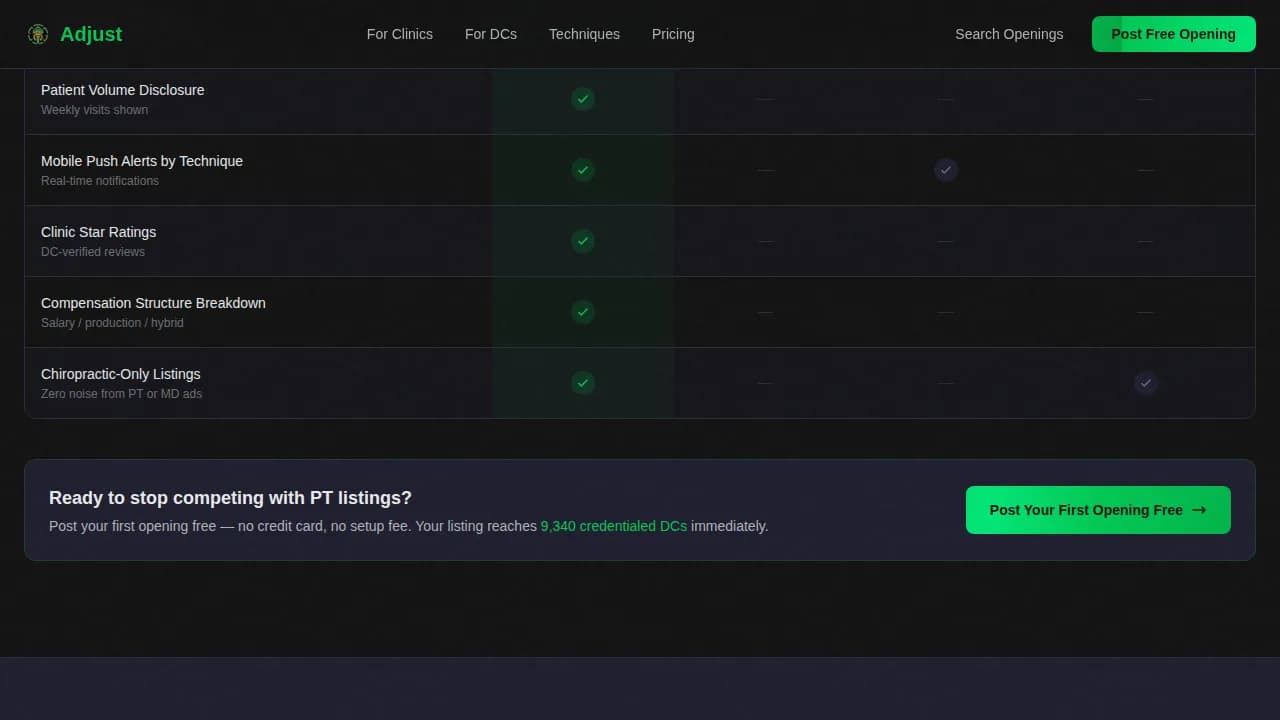The height and width of the screenshot is (720, 1280).
Task: Click green checkmark for Clinic Star Ratings
Action: (583, 241)
